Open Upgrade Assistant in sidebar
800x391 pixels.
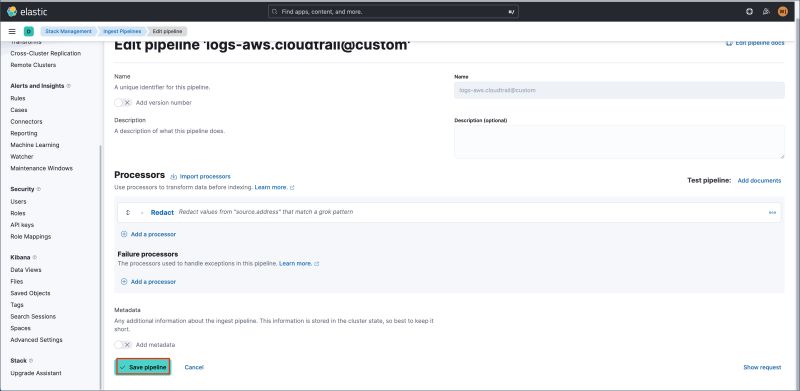(36, 374)
